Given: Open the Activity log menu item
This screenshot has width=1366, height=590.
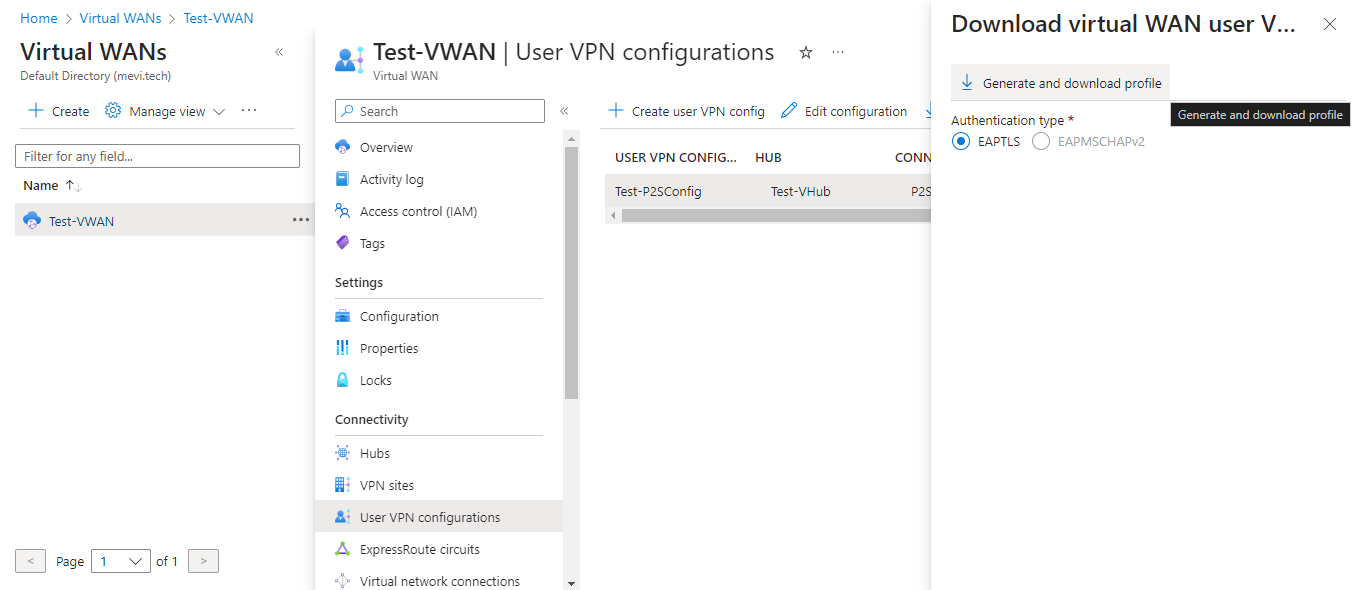Looking at the screenshot, I should click(392, 179).
